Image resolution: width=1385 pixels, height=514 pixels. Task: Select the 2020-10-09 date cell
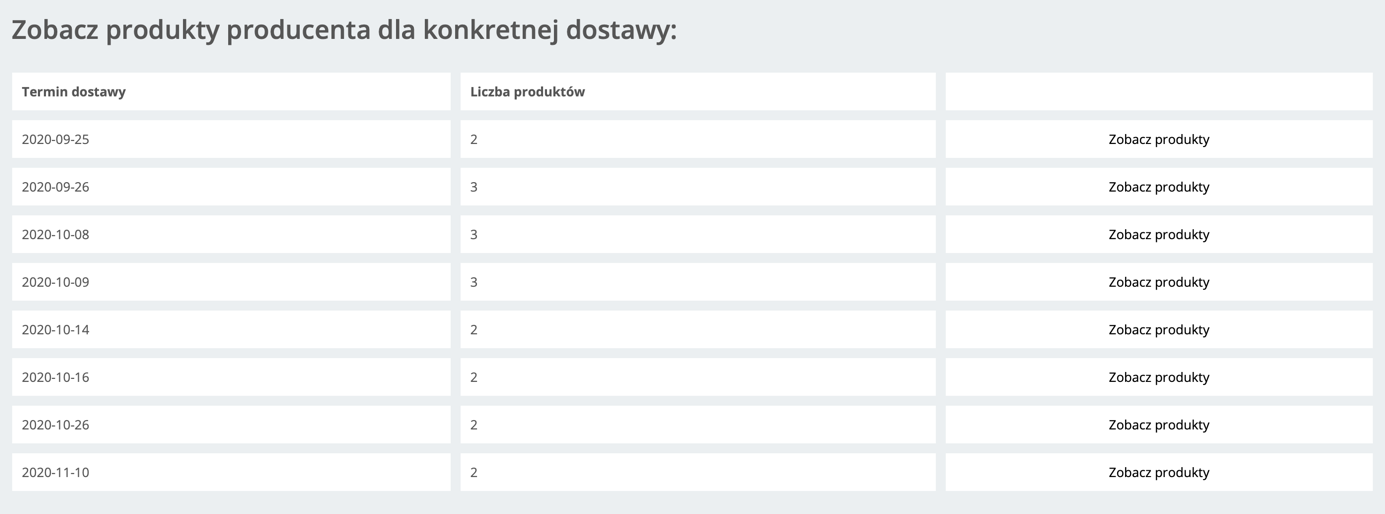pyautogui.click(x=231, y=282)
